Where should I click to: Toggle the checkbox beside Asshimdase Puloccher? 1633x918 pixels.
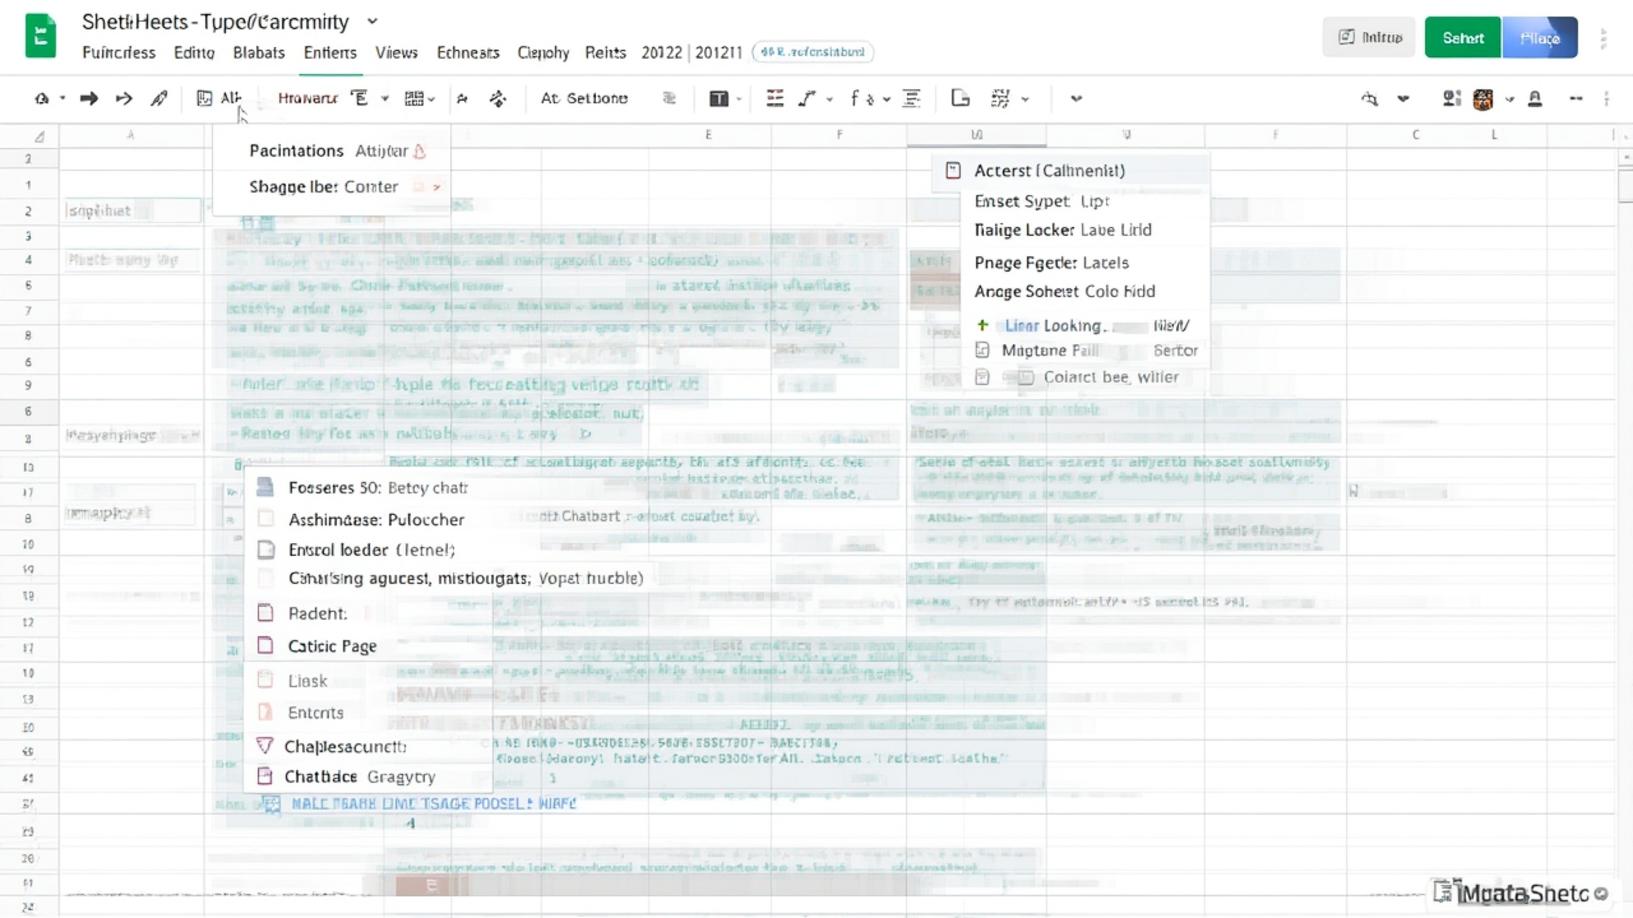(x=265, y=519)
